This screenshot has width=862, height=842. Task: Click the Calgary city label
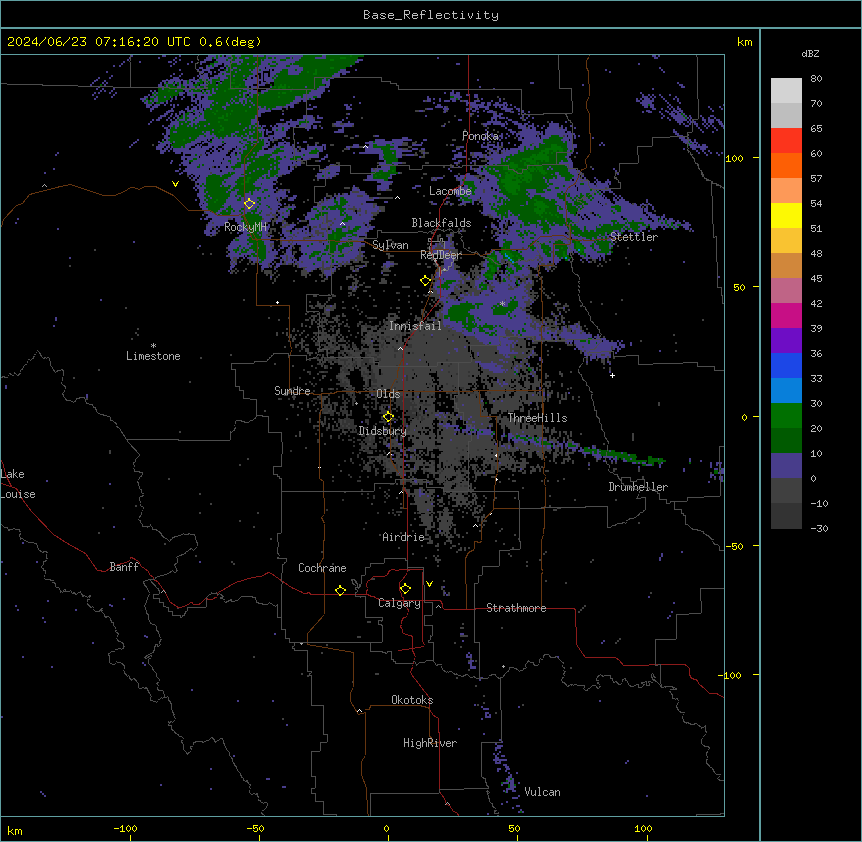(399, 603)
